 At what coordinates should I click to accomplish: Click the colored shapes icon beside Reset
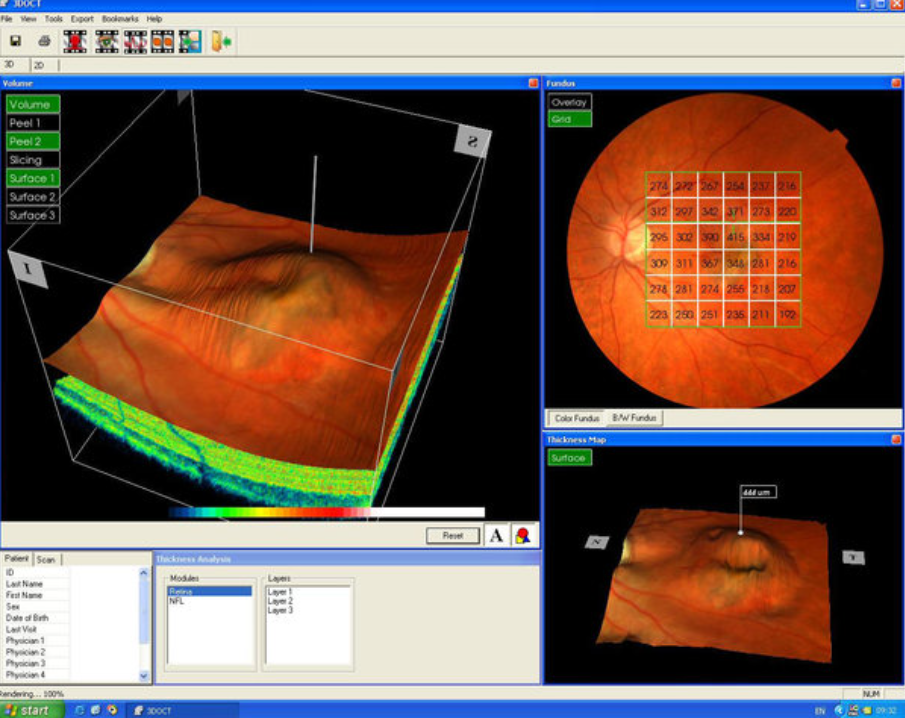point(523,536)
